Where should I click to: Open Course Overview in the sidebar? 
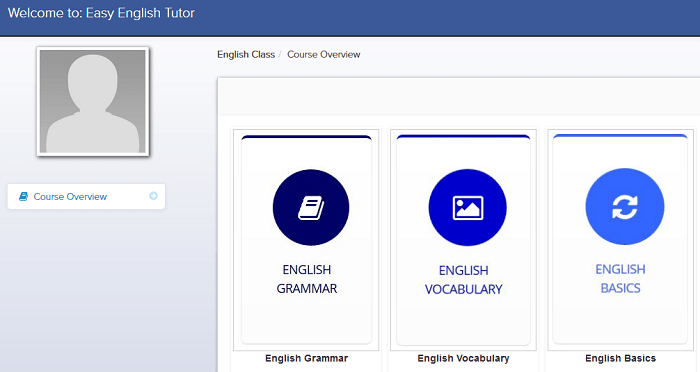[x=86, y=196]
